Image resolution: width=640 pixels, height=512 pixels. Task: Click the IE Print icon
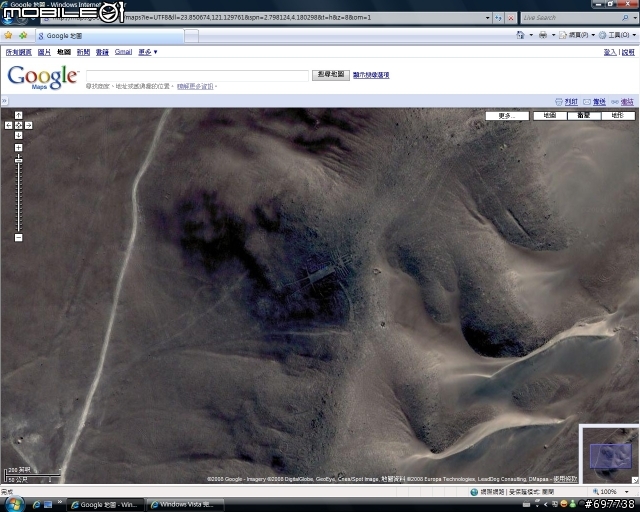(x=543, y=35)
